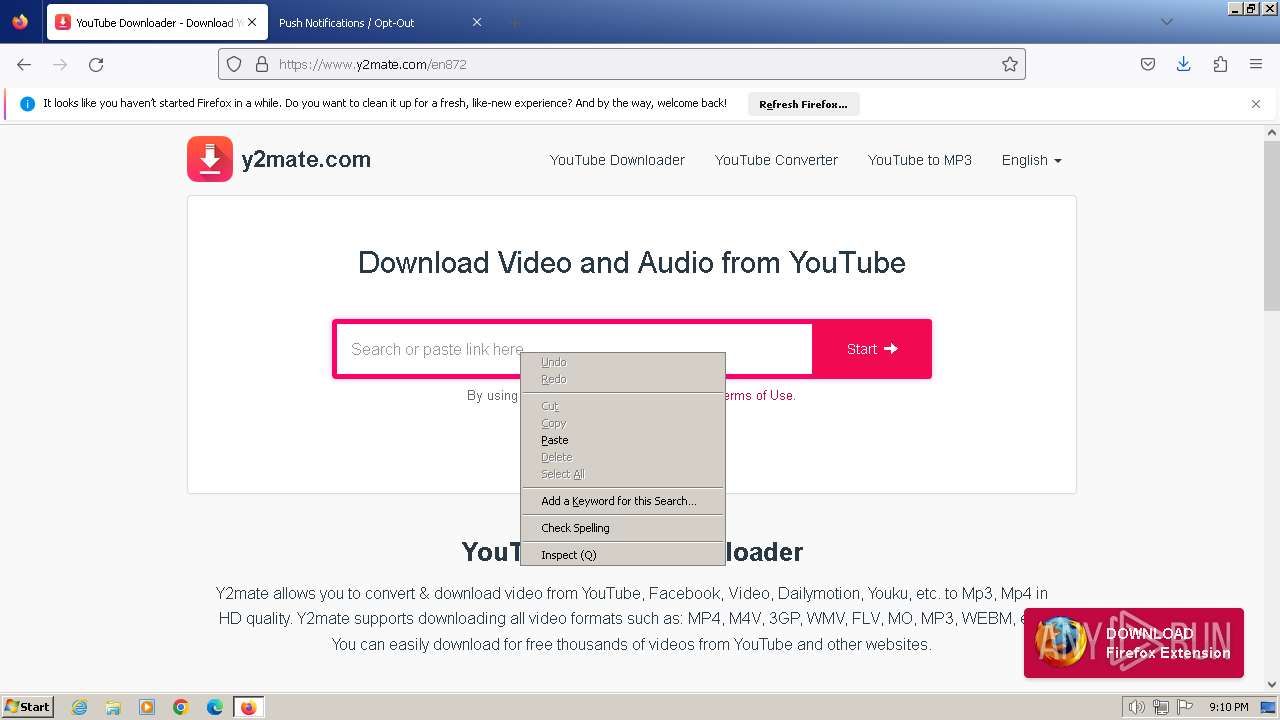This screenshot has height=720, width=1280.
Task: Close the Push Notifications tab
Action: click(x=477, y=22)
